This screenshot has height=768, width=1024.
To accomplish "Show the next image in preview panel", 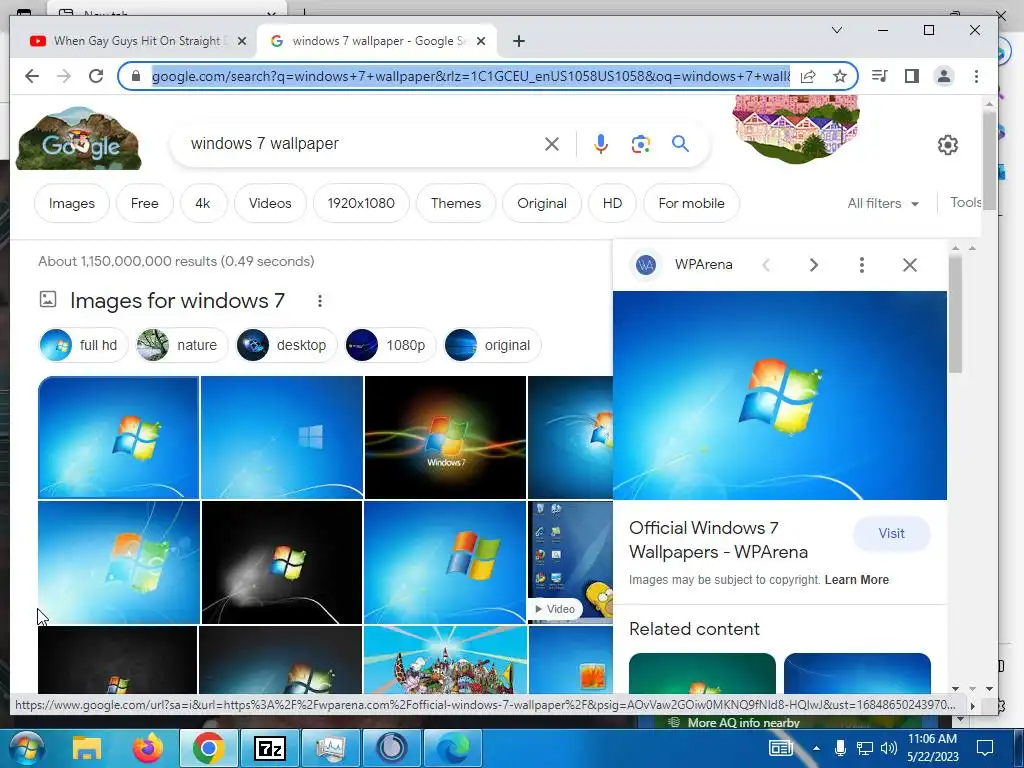I will pyautogui.click(x=814, y=264).
